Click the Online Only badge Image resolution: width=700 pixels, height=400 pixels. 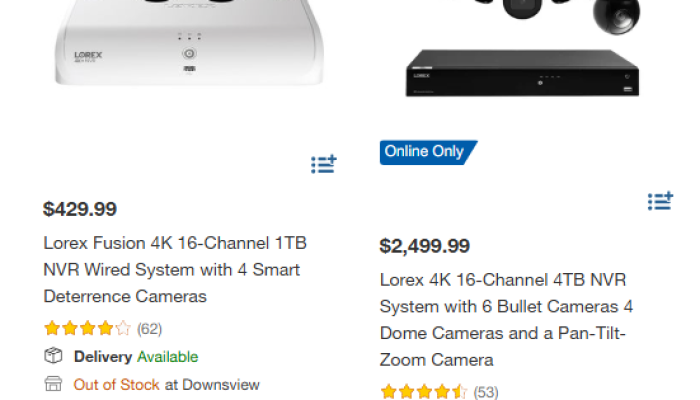tap(427, 152)
